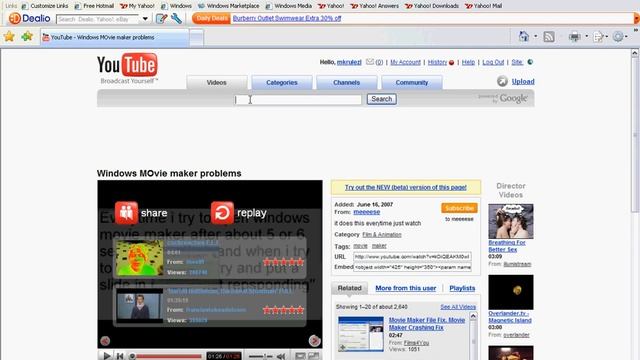Click Yahoo! Answers in Links bar
The image size is (640, 360).
375,6
